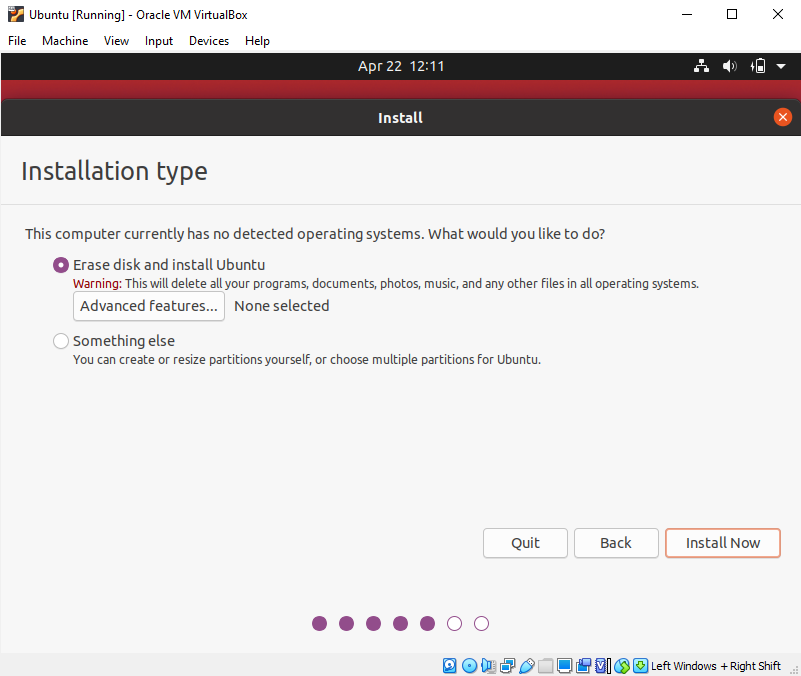This screenshot has height=676, width=801.
Task: Select the Something else radio option
Action: (x=61, y=341)
